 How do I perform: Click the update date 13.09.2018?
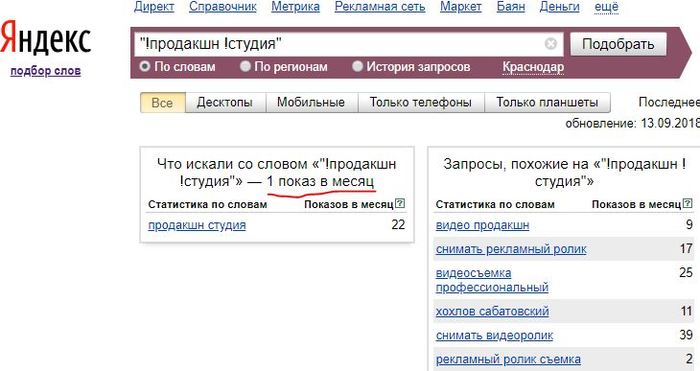tap(670, 123)
